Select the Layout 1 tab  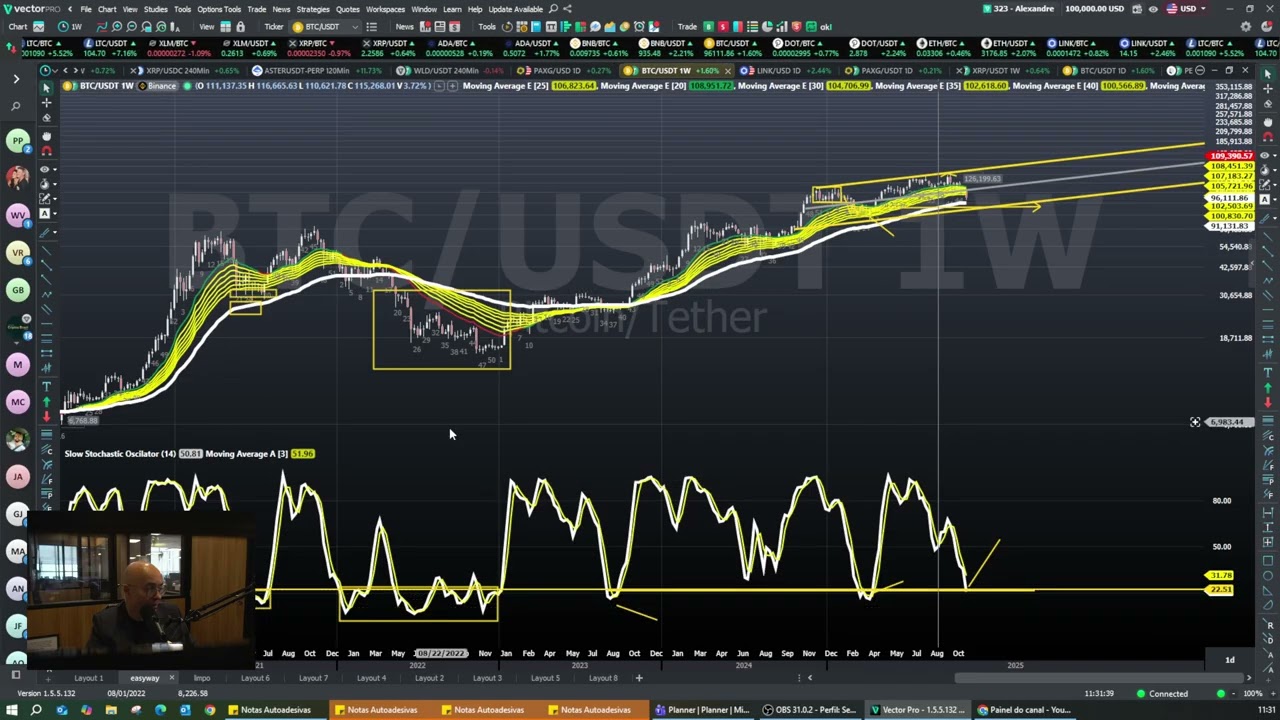pyautogui.click(x=88, y=678)
